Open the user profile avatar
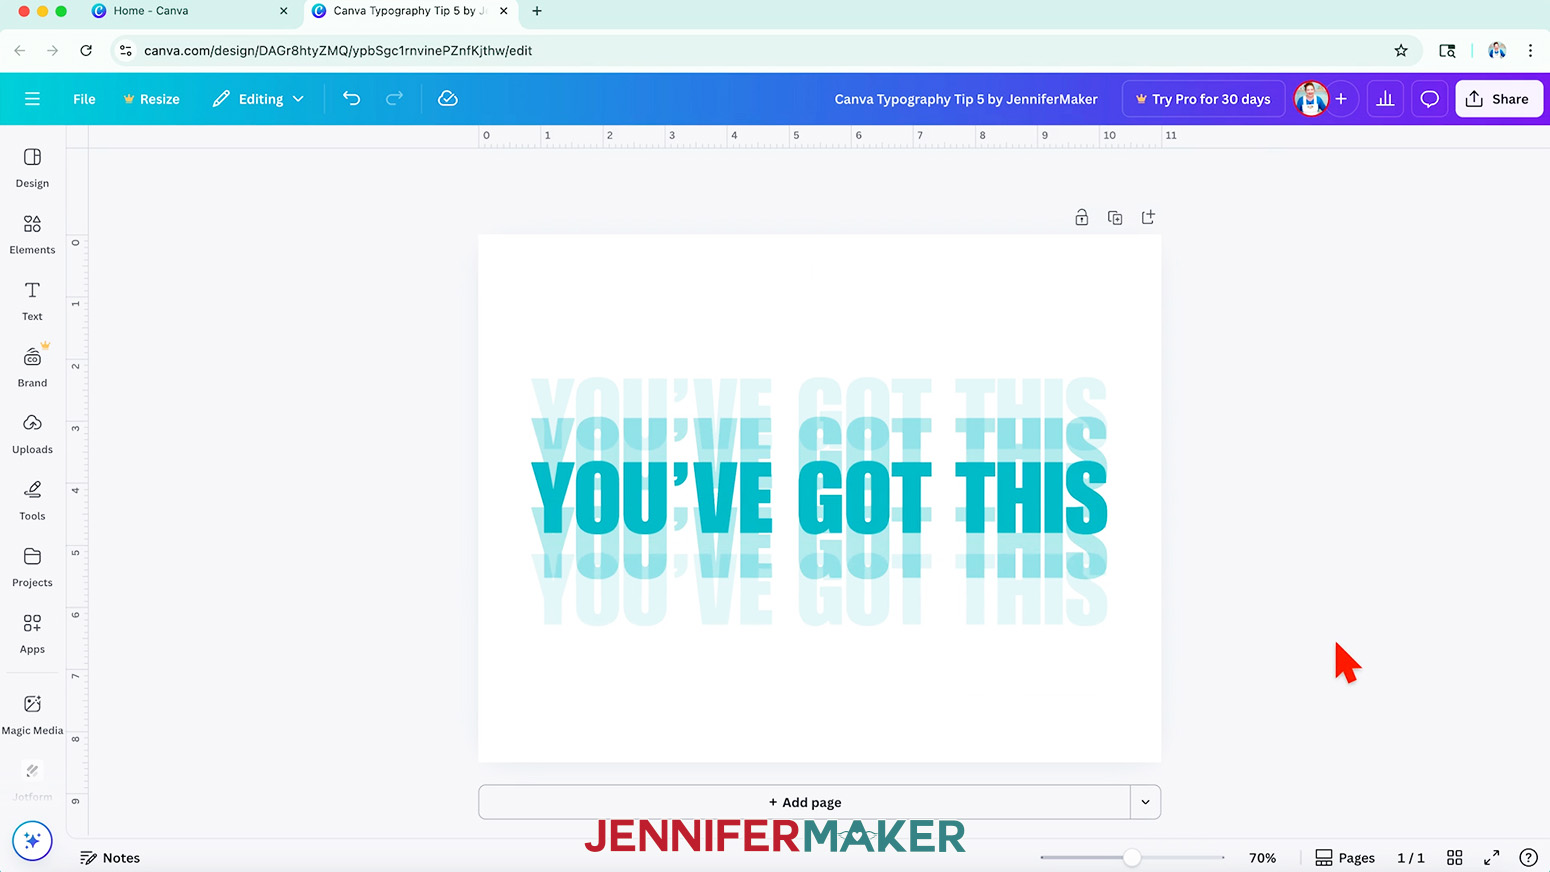1550x872 pixels. [x=1311, y=99]
